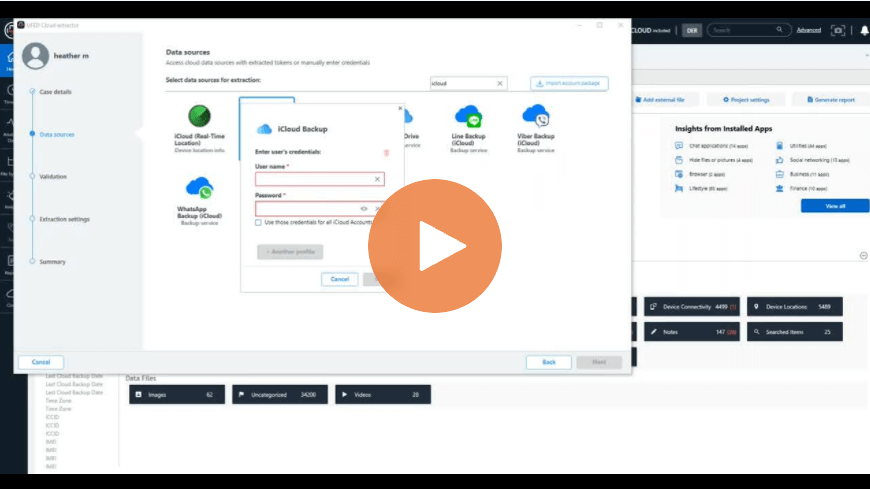Go to the Extraction settings step
870x489 pixels.
pos(64,219)
